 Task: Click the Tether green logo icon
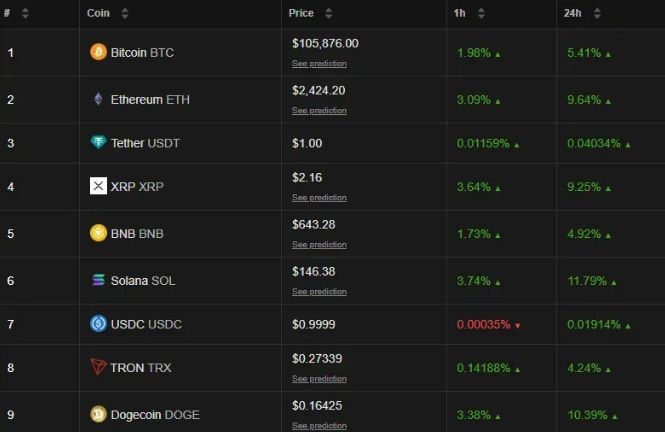98,142
